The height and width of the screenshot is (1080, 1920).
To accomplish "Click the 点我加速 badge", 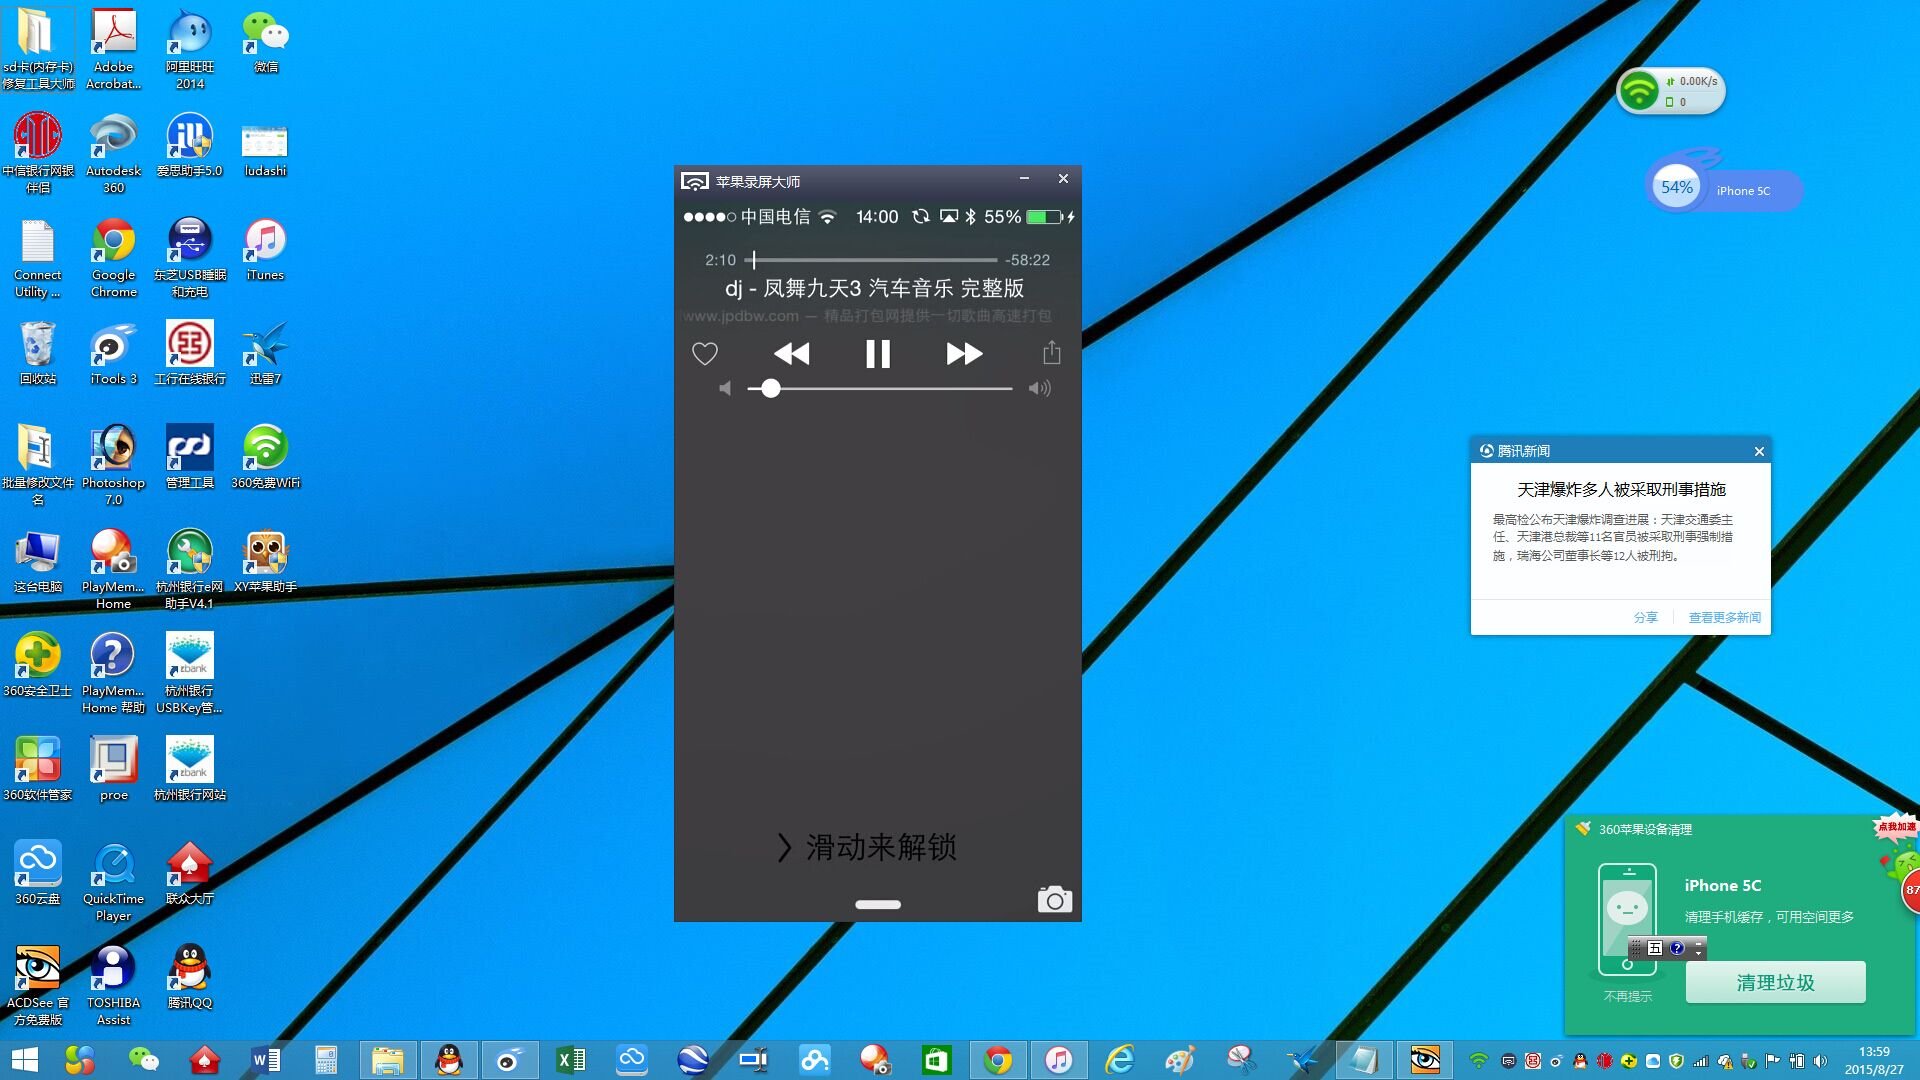I will coord(1896,826).
